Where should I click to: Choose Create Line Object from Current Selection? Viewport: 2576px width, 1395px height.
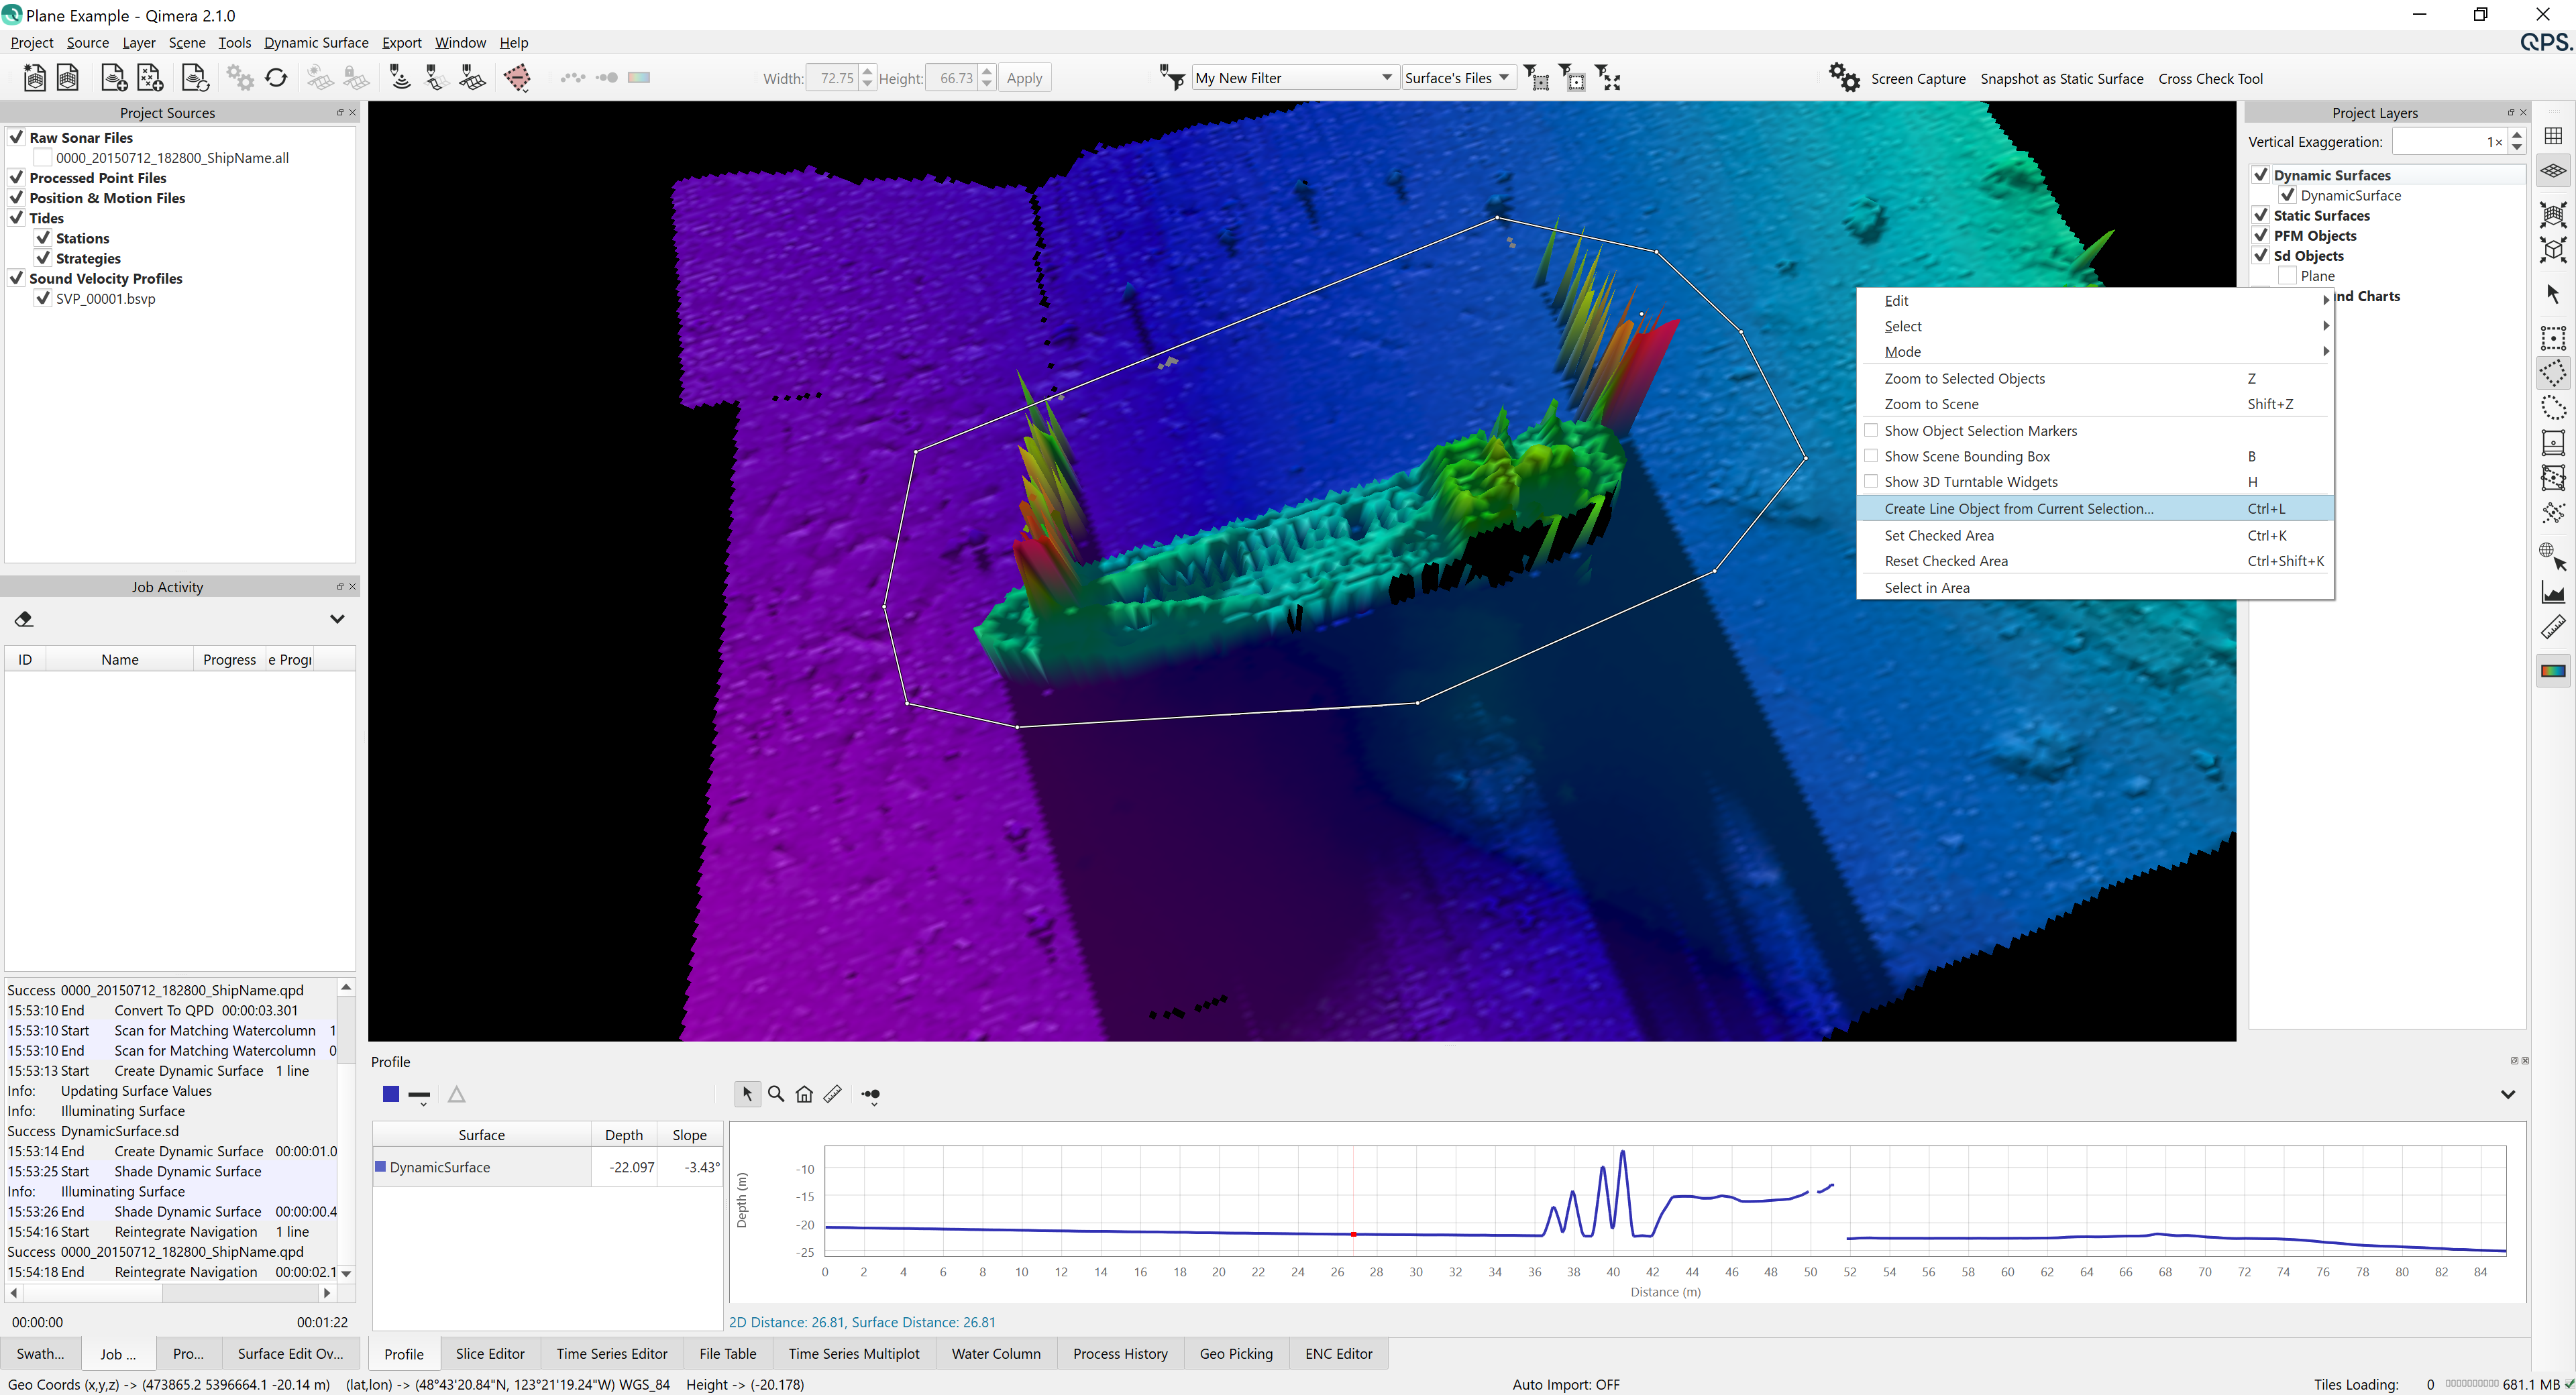tap(2018, 508)
